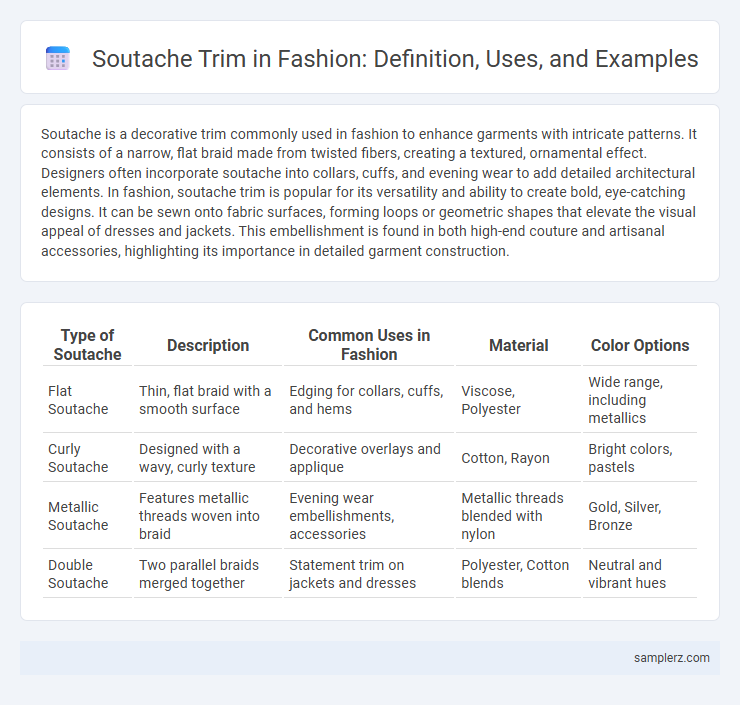
Task: Click the 'Description' column header
Action: [208, 345]
